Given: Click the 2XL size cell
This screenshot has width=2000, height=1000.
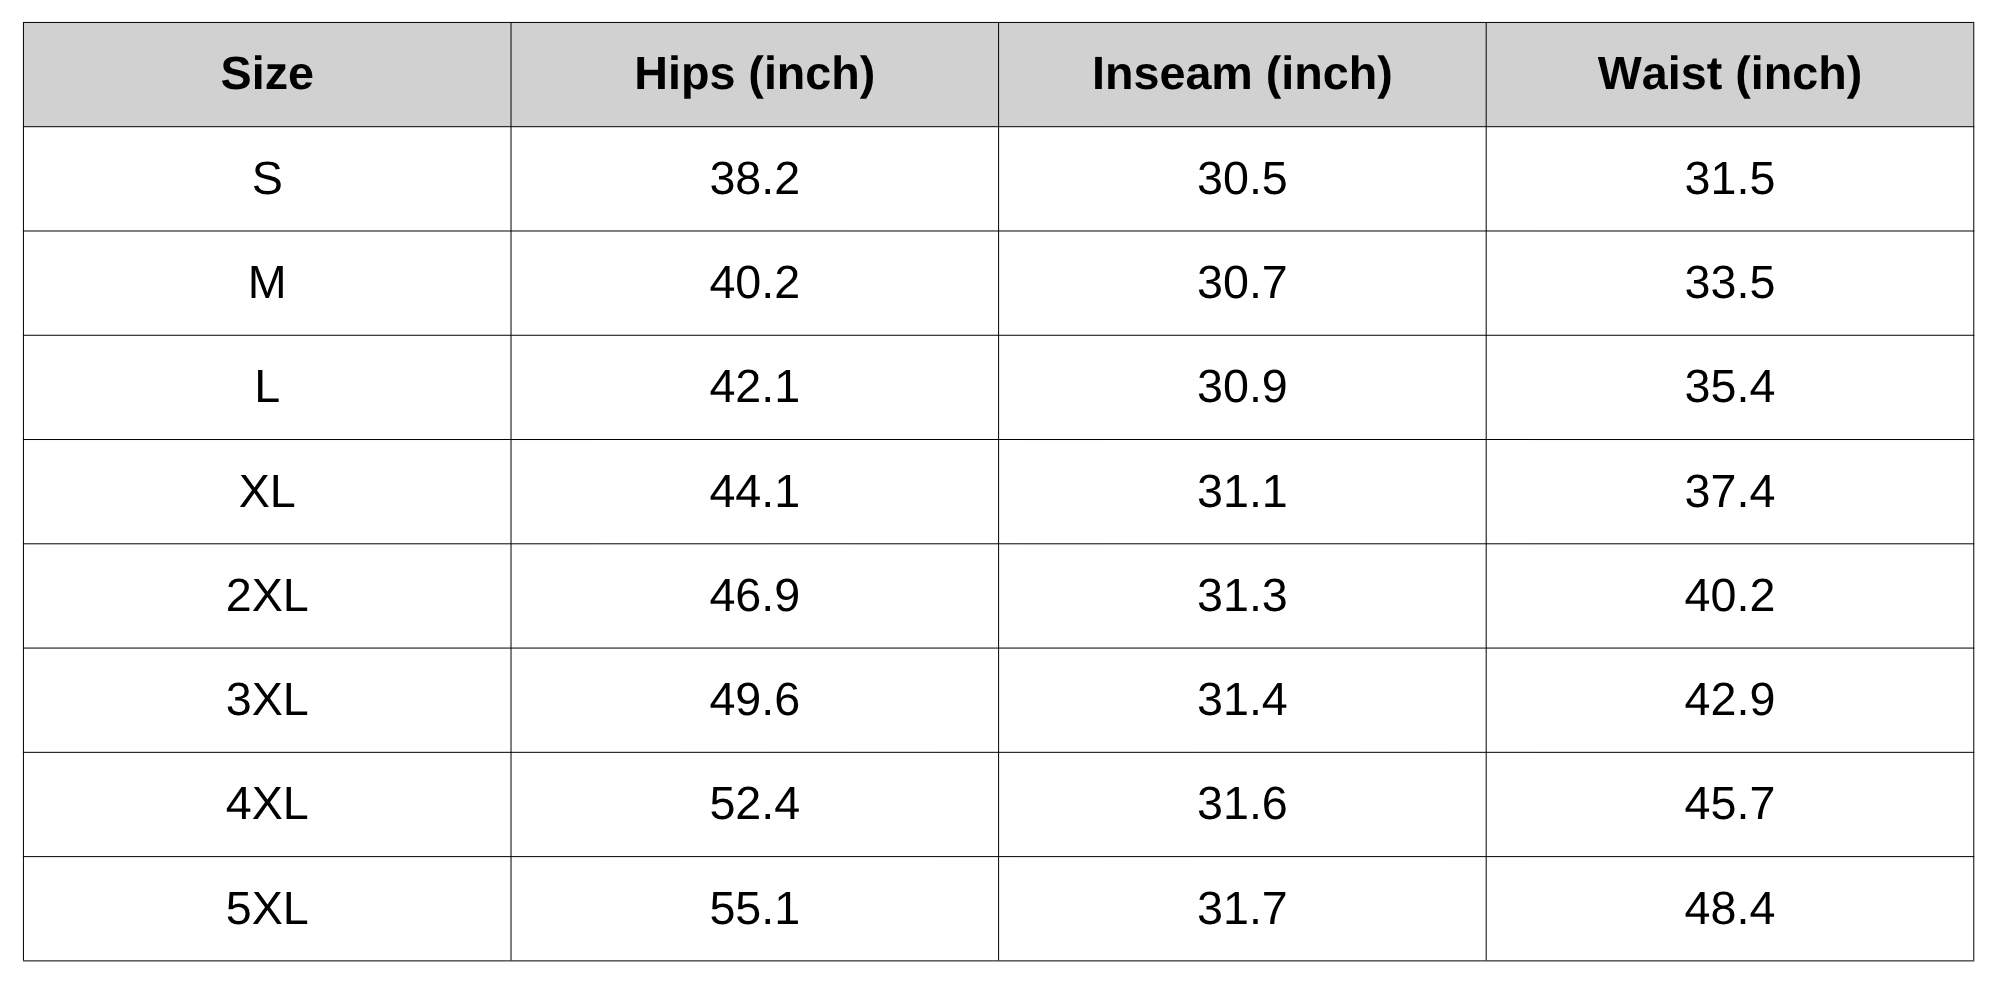Looking at the screenshot, I should click(267, 596).
